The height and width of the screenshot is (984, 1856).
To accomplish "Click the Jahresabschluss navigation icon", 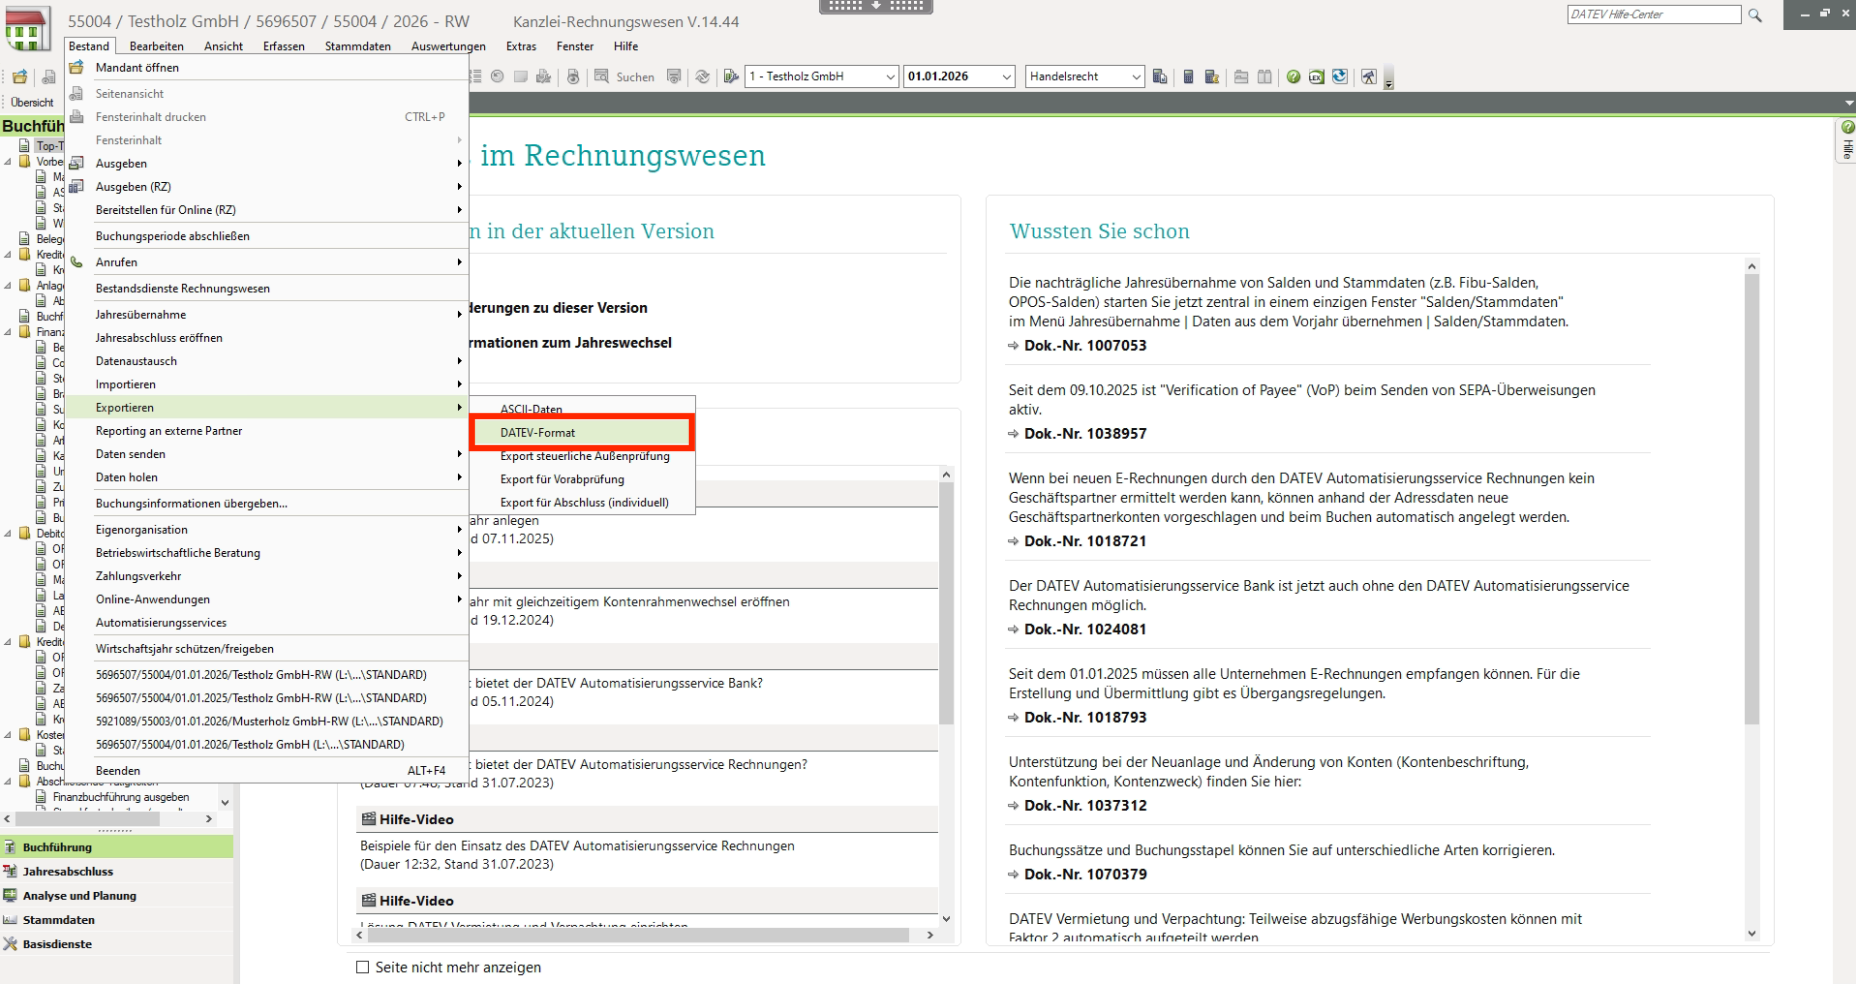I will pyautogui.click(x=10, y=871).
